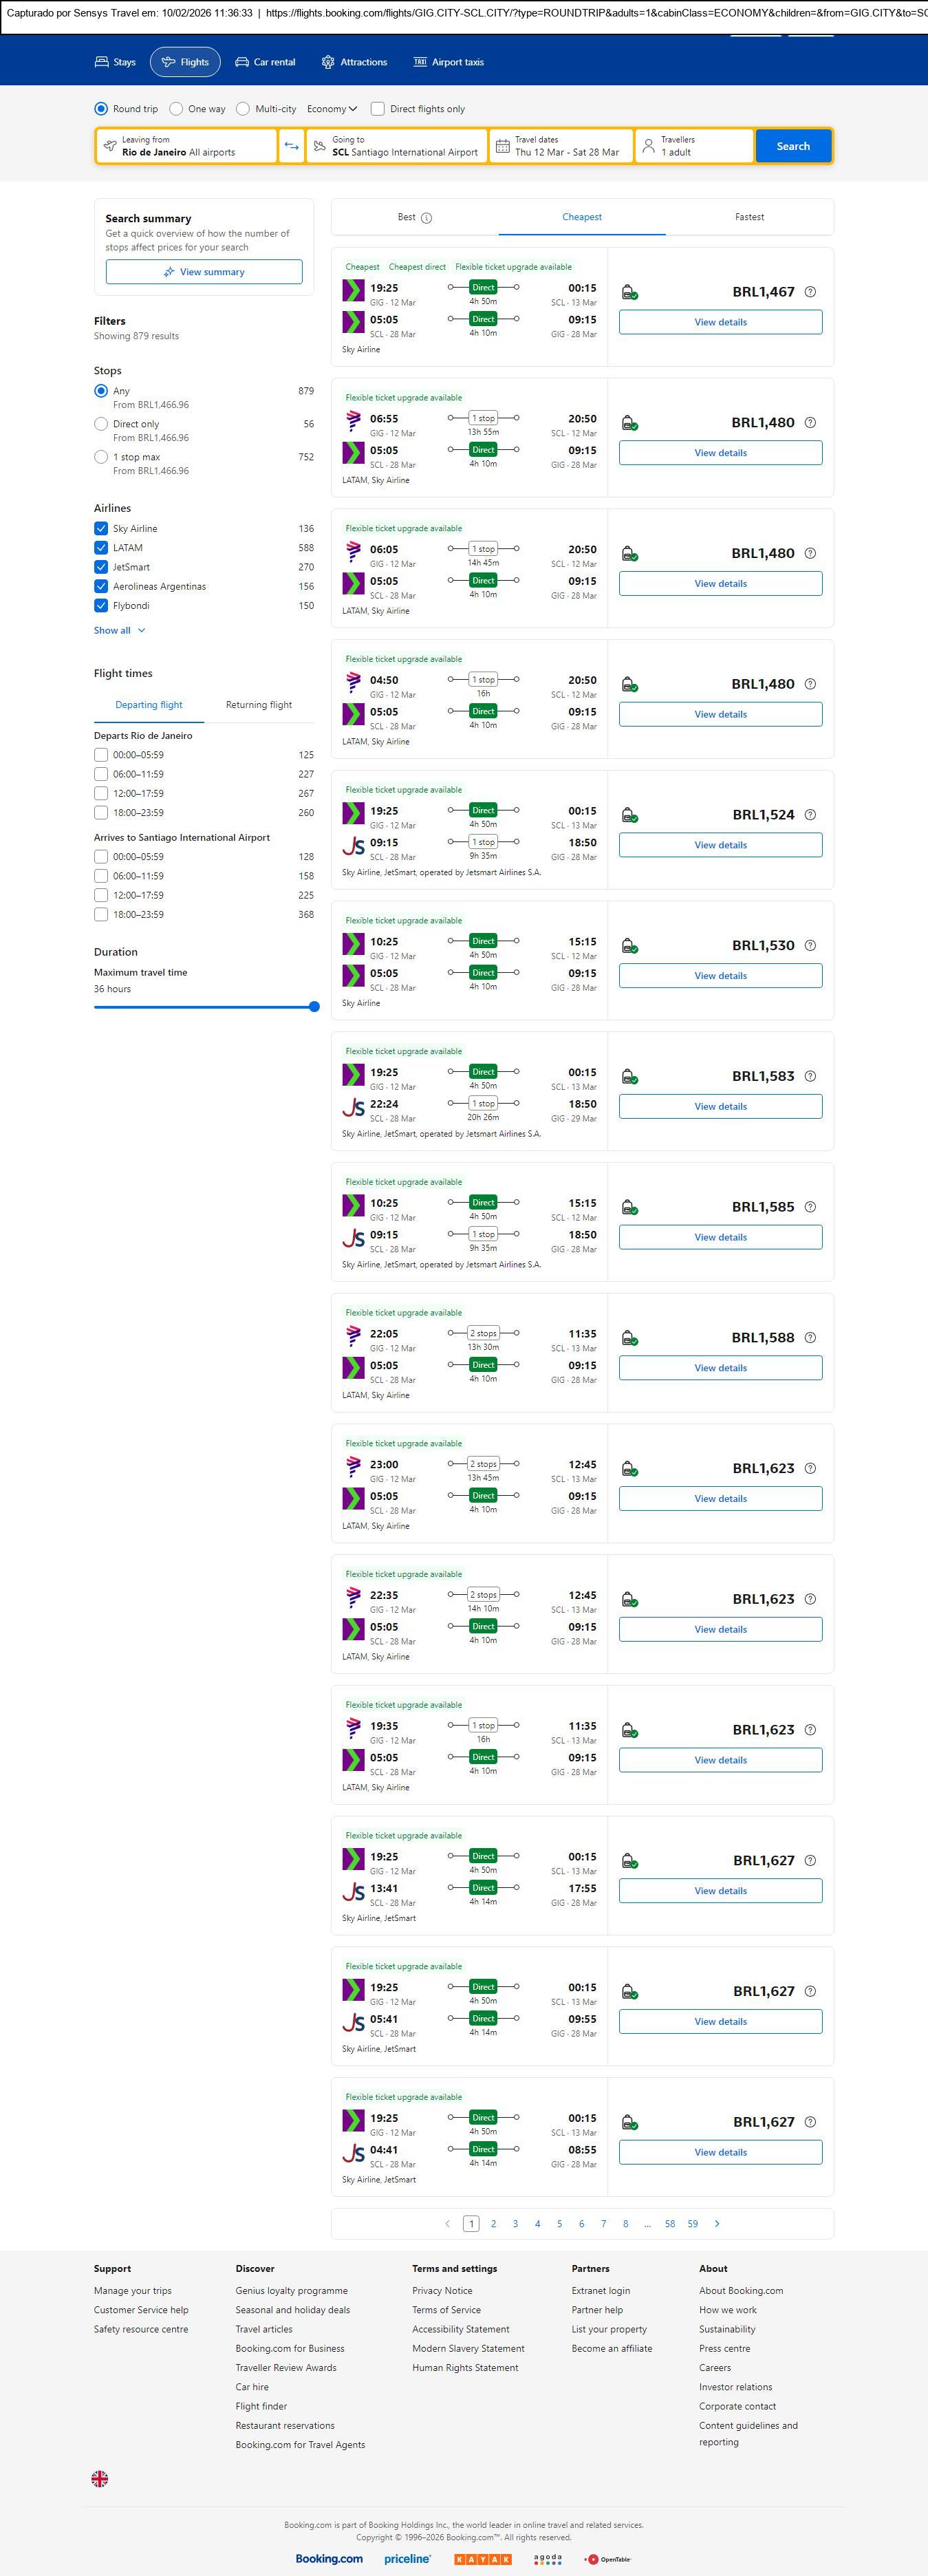Expand the airlines list with Show all

(x=119, y=630)
